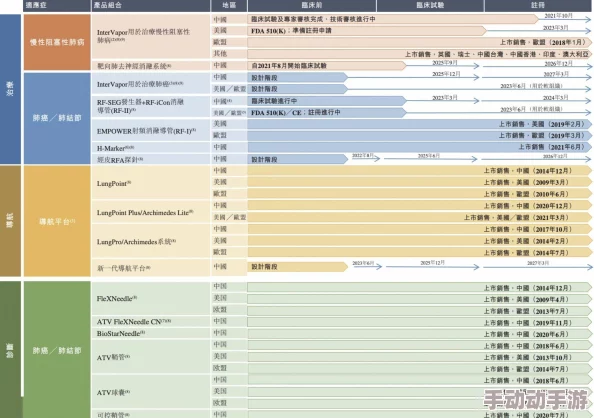Click bar 上市銷售·中國(2020年6月)
This screenshot has height=418, width=594.
coord(420,334)
